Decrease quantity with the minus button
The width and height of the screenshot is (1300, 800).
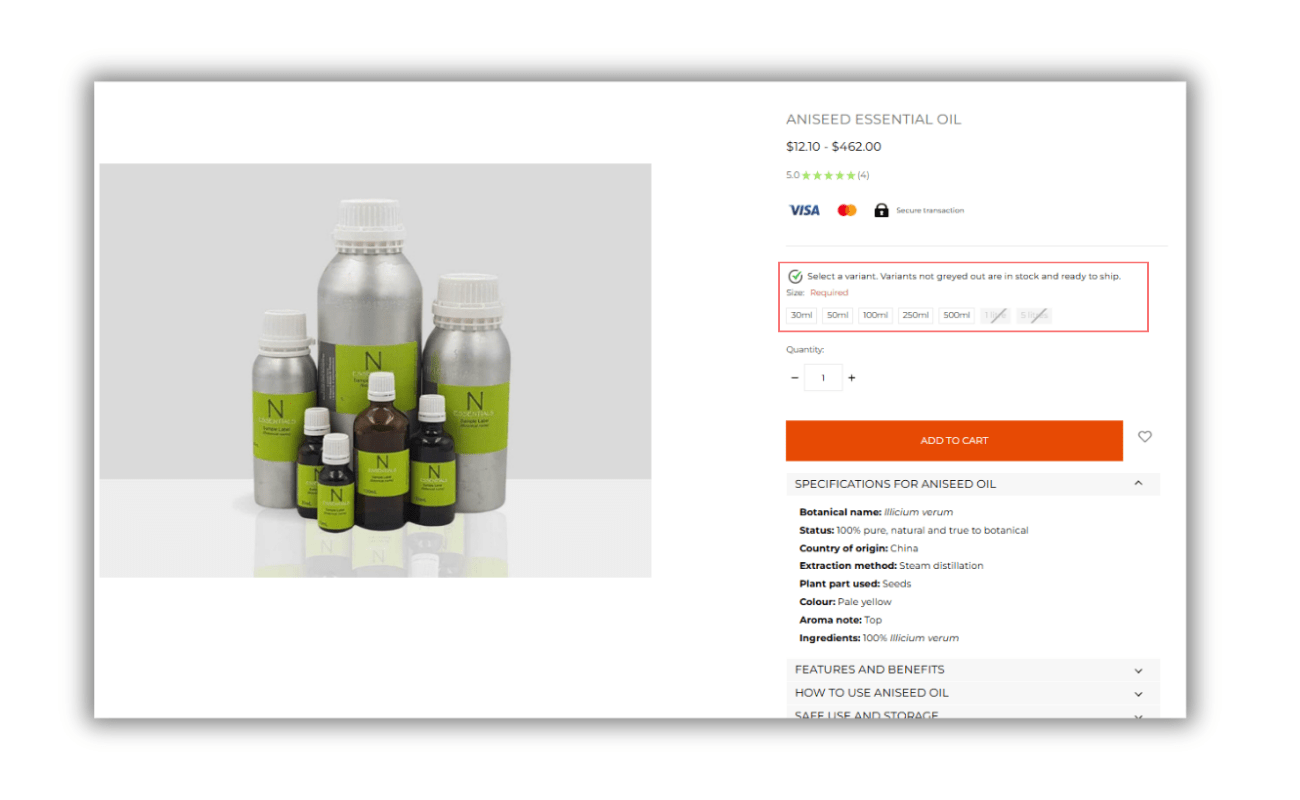coord(795,378)
